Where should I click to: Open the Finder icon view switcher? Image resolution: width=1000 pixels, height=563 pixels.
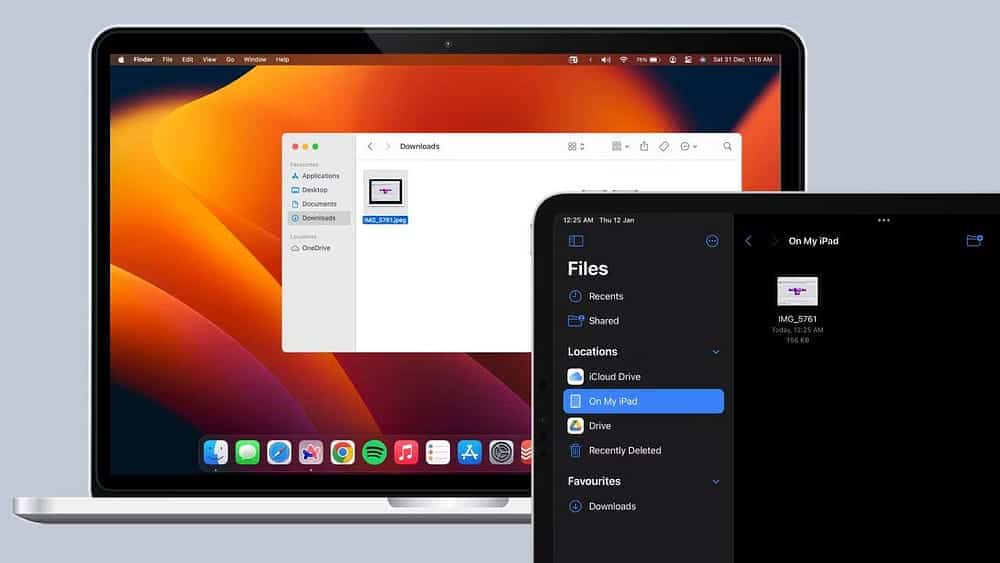tap(576, 146)
